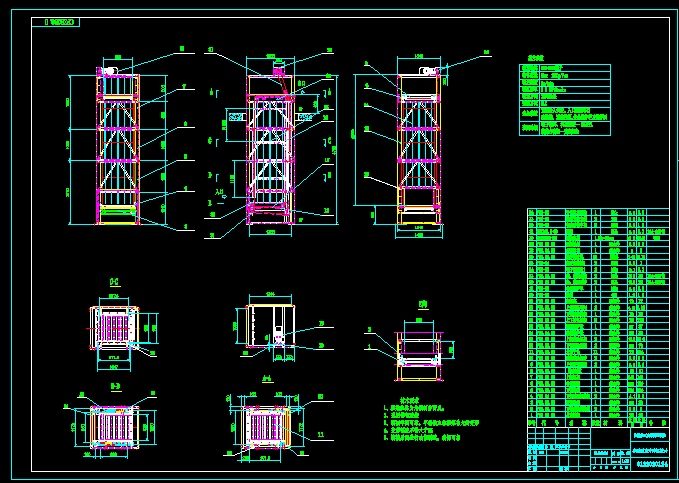679x483 pixels.
Task: Click callout number 11 in A-A section
Action: pyautogui.click(x=321, y=434)
